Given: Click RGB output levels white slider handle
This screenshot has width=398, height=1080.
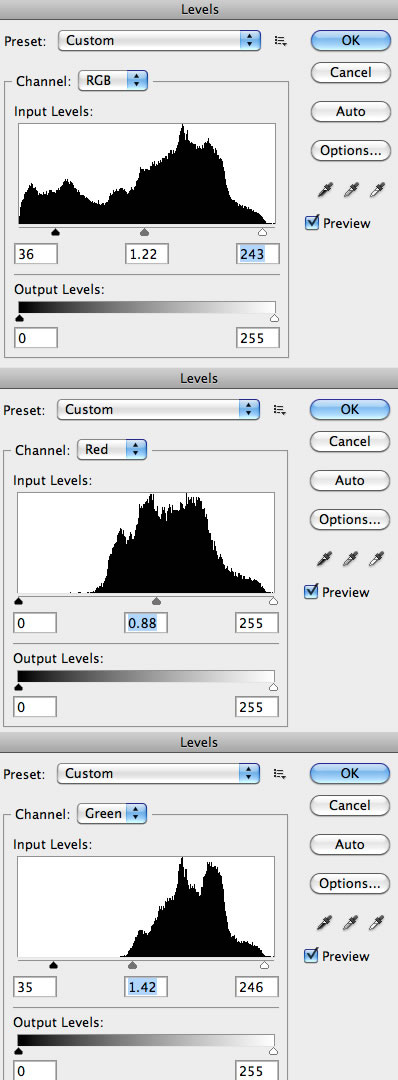Looking at the screenshot, I should (x=274, y=318).
